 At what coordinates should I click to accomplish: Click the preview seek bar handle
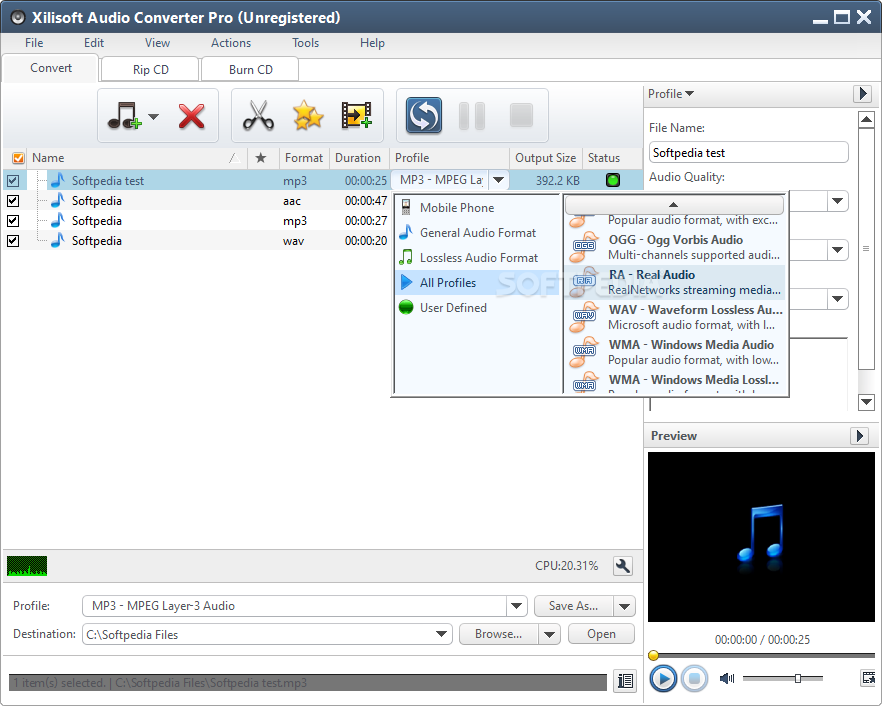[653, 655]
